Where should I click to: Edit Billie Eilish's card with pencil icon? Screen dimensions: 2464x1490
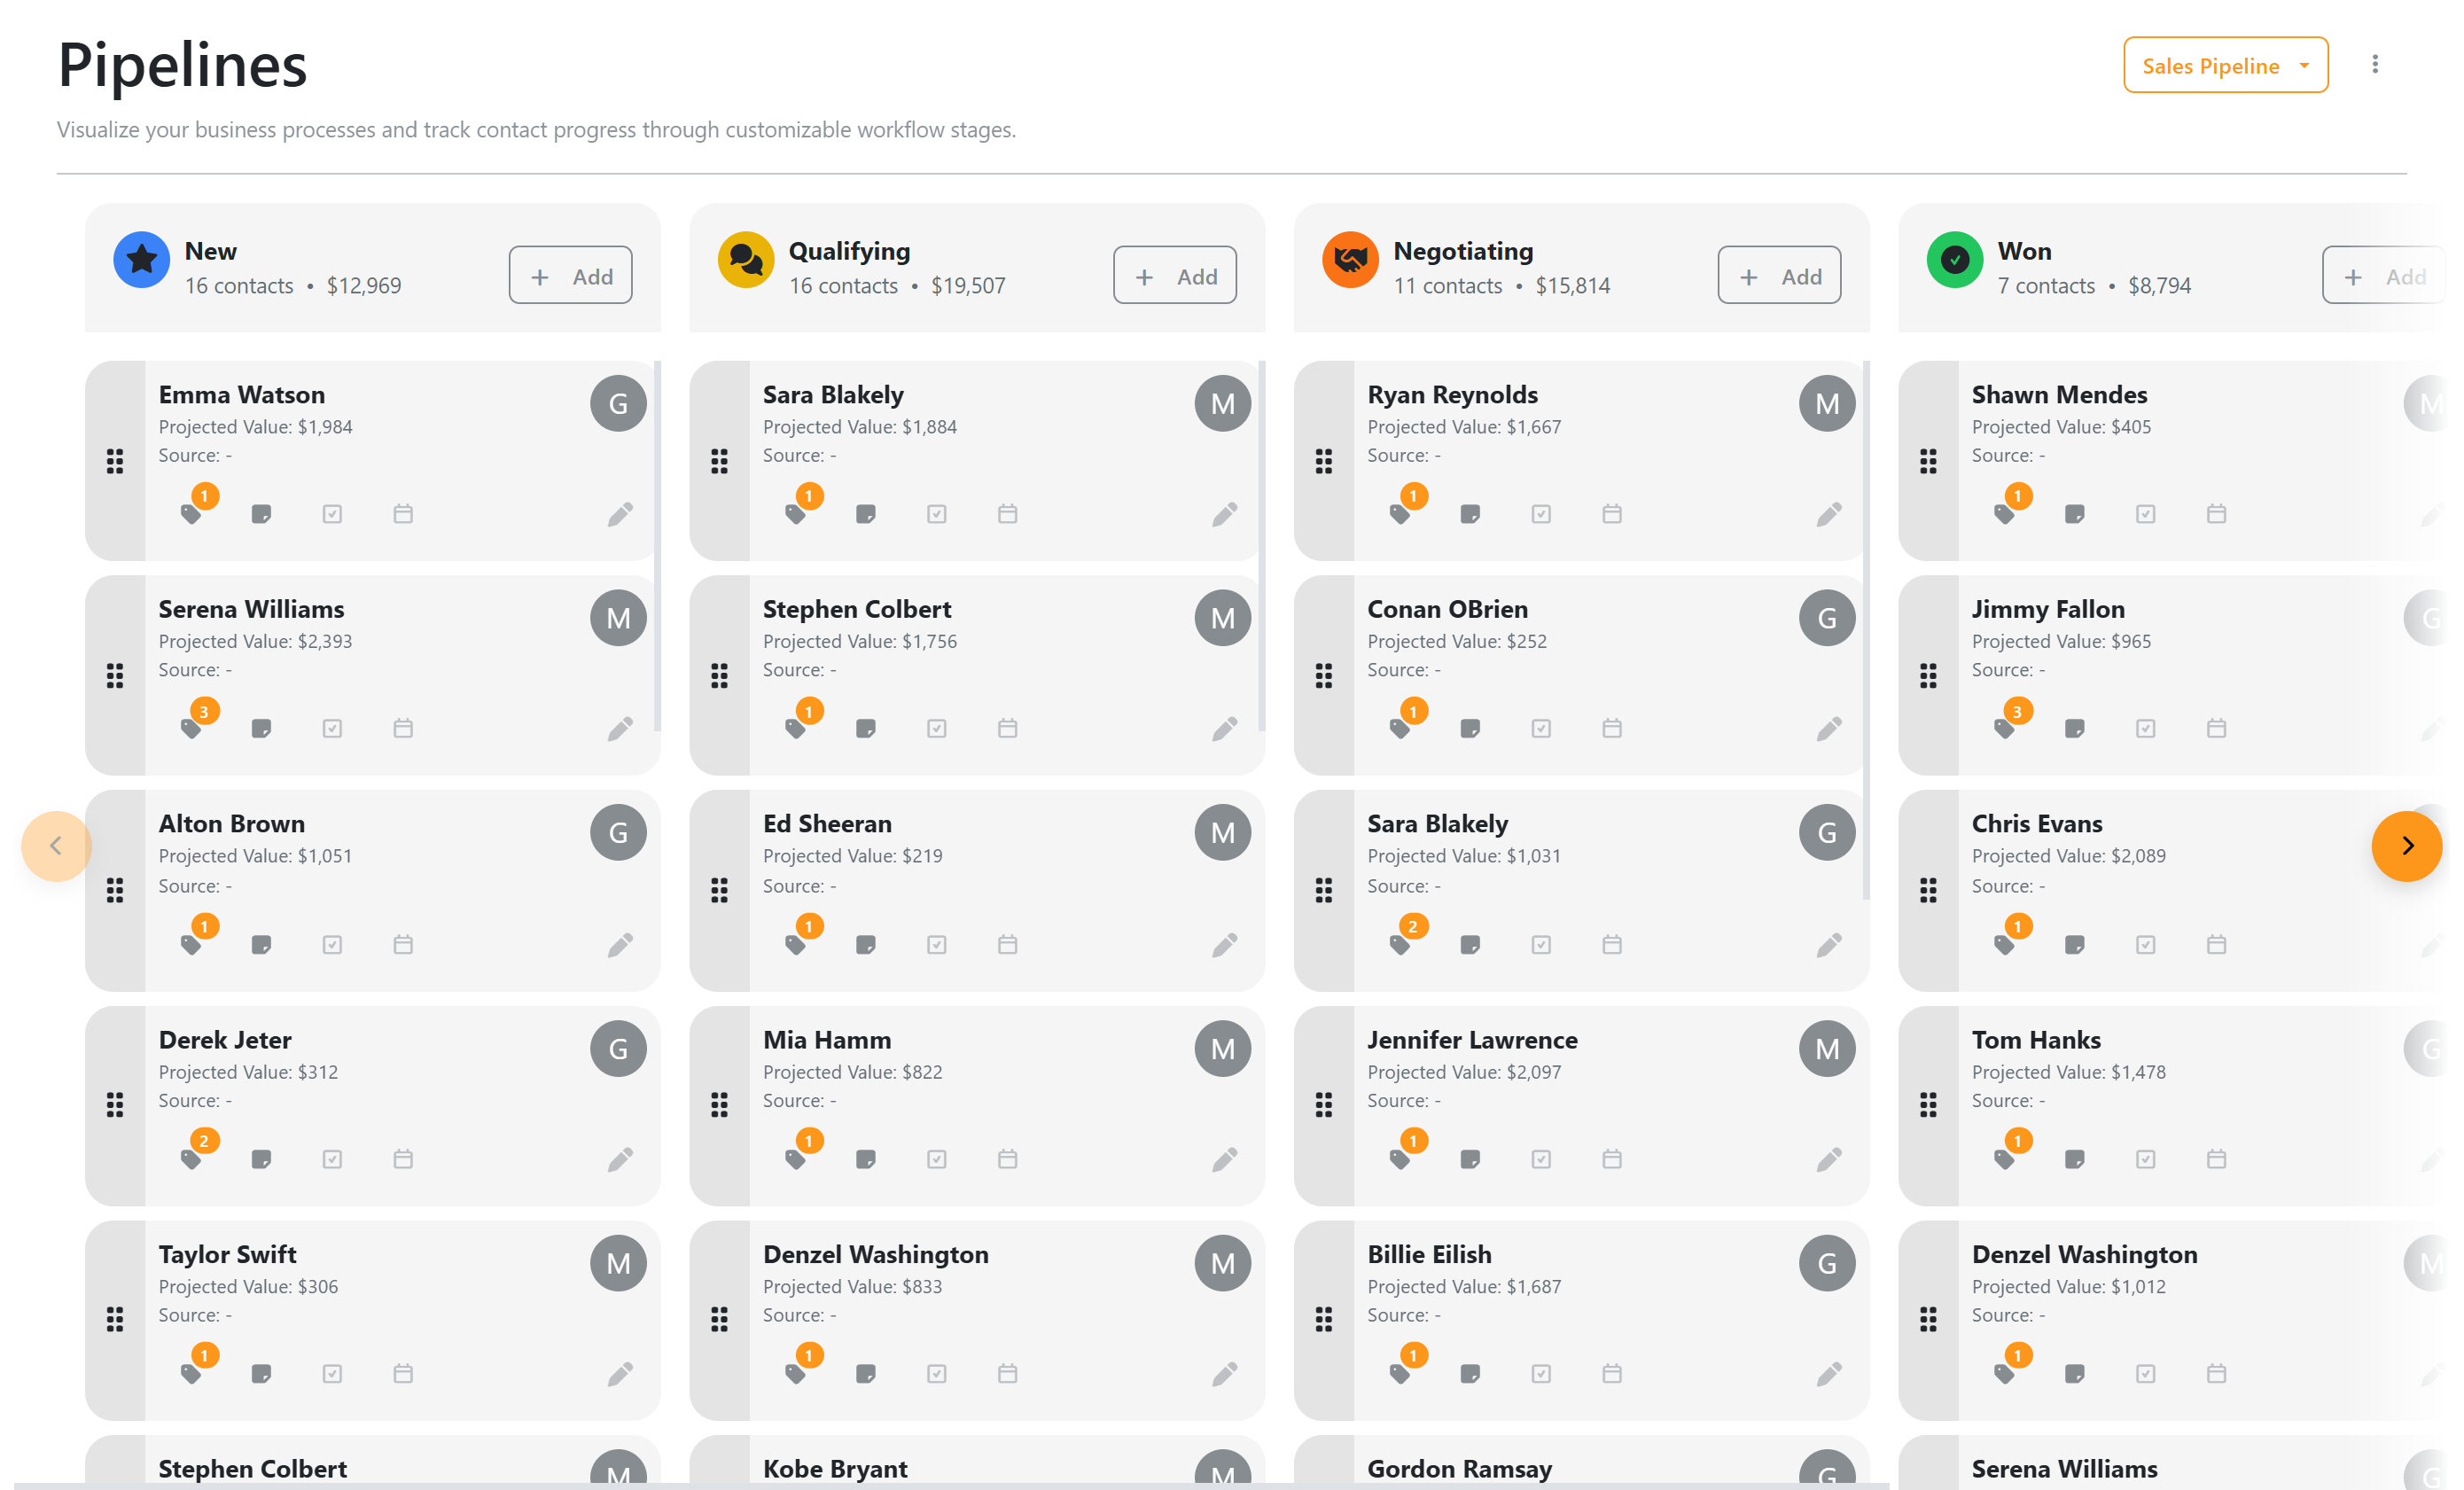[1829, 1373]
